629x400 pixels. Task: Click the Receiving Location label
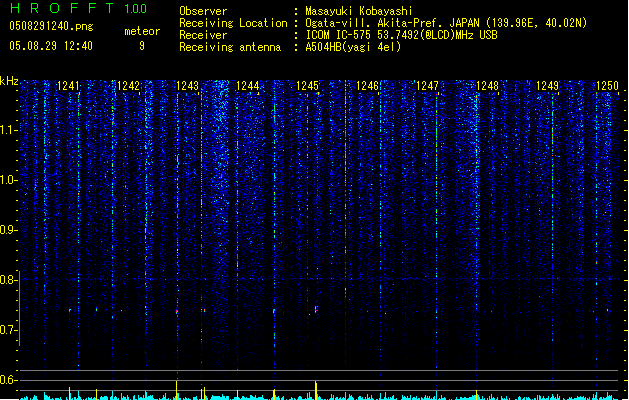click(x=233, y=23)
